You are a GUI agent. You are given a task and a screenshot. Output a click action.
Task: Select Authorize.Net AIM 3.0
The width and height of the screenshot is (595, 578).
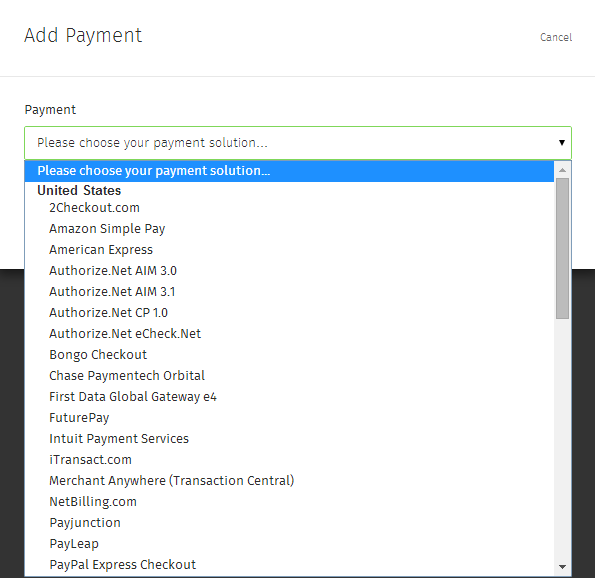point(289,271)
